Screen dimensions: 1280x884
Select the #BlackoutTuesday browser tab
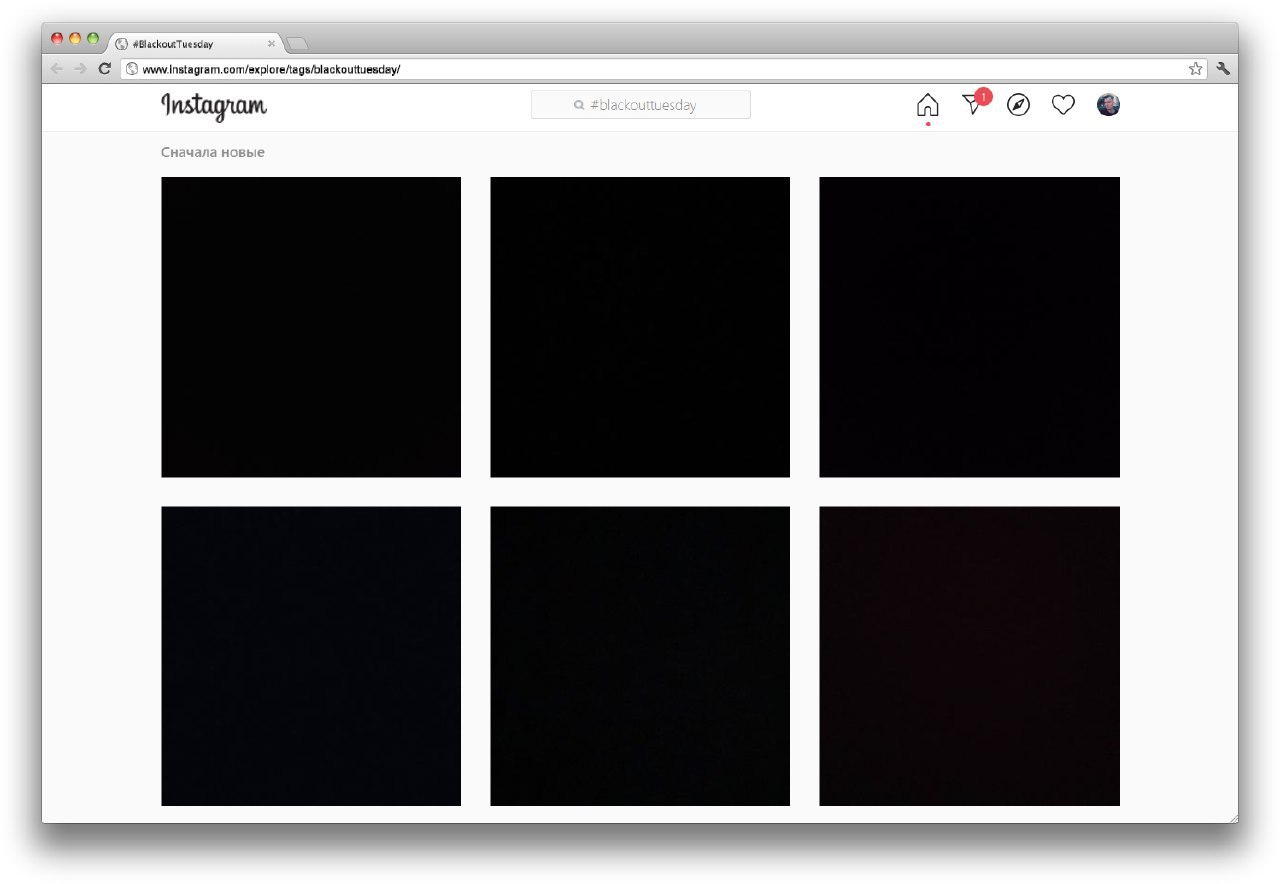pyautogui.click(x=194, y=44)
